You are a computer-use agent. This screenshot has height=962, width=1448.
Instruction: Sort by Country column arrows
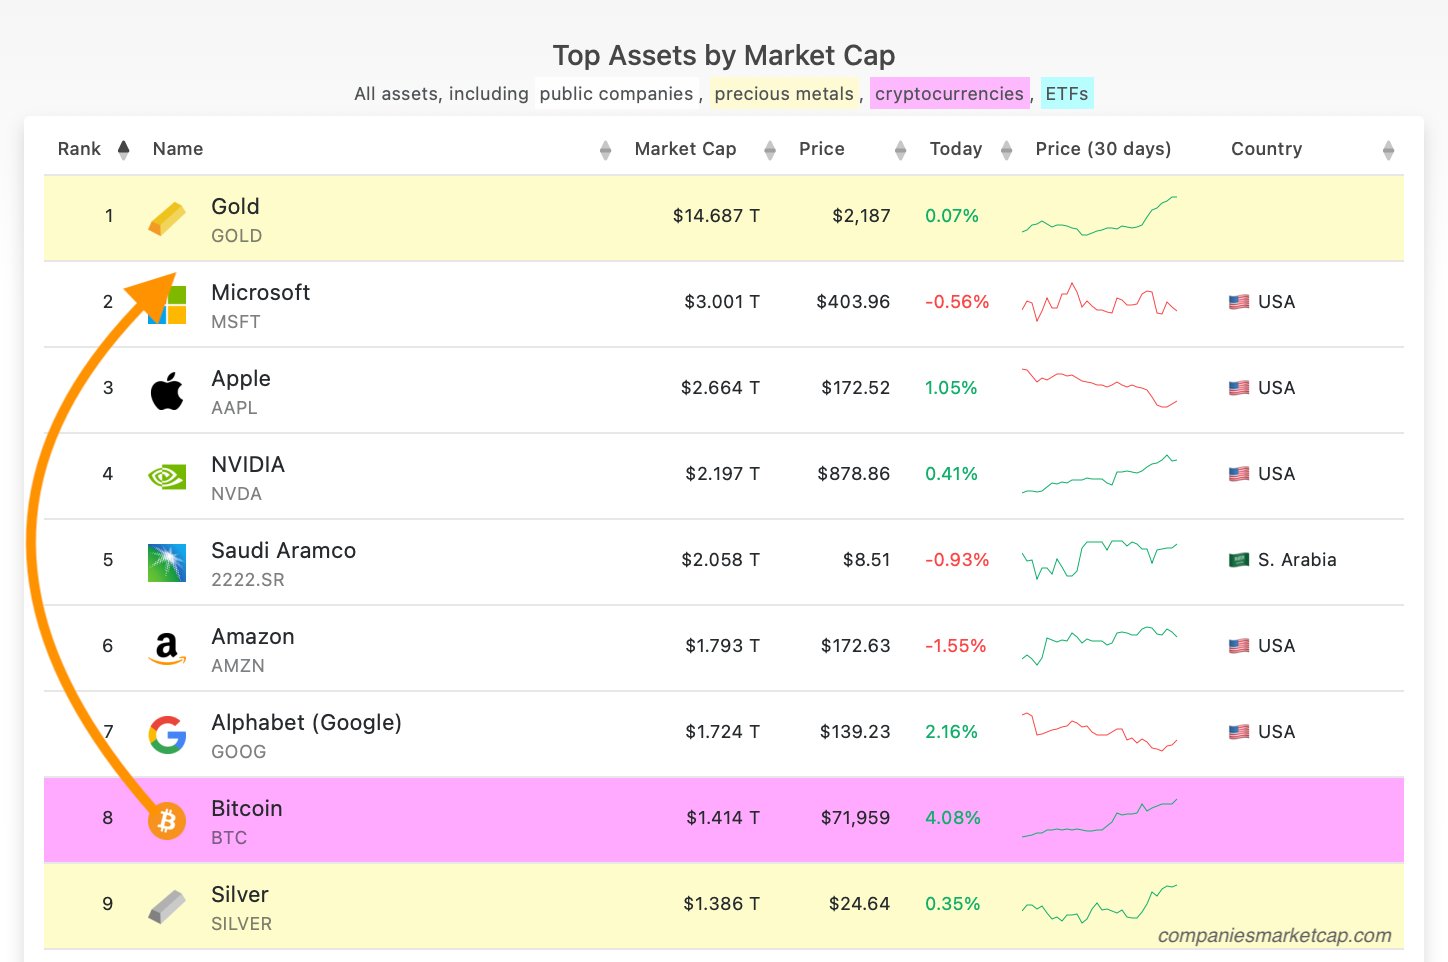[1387, 150]
